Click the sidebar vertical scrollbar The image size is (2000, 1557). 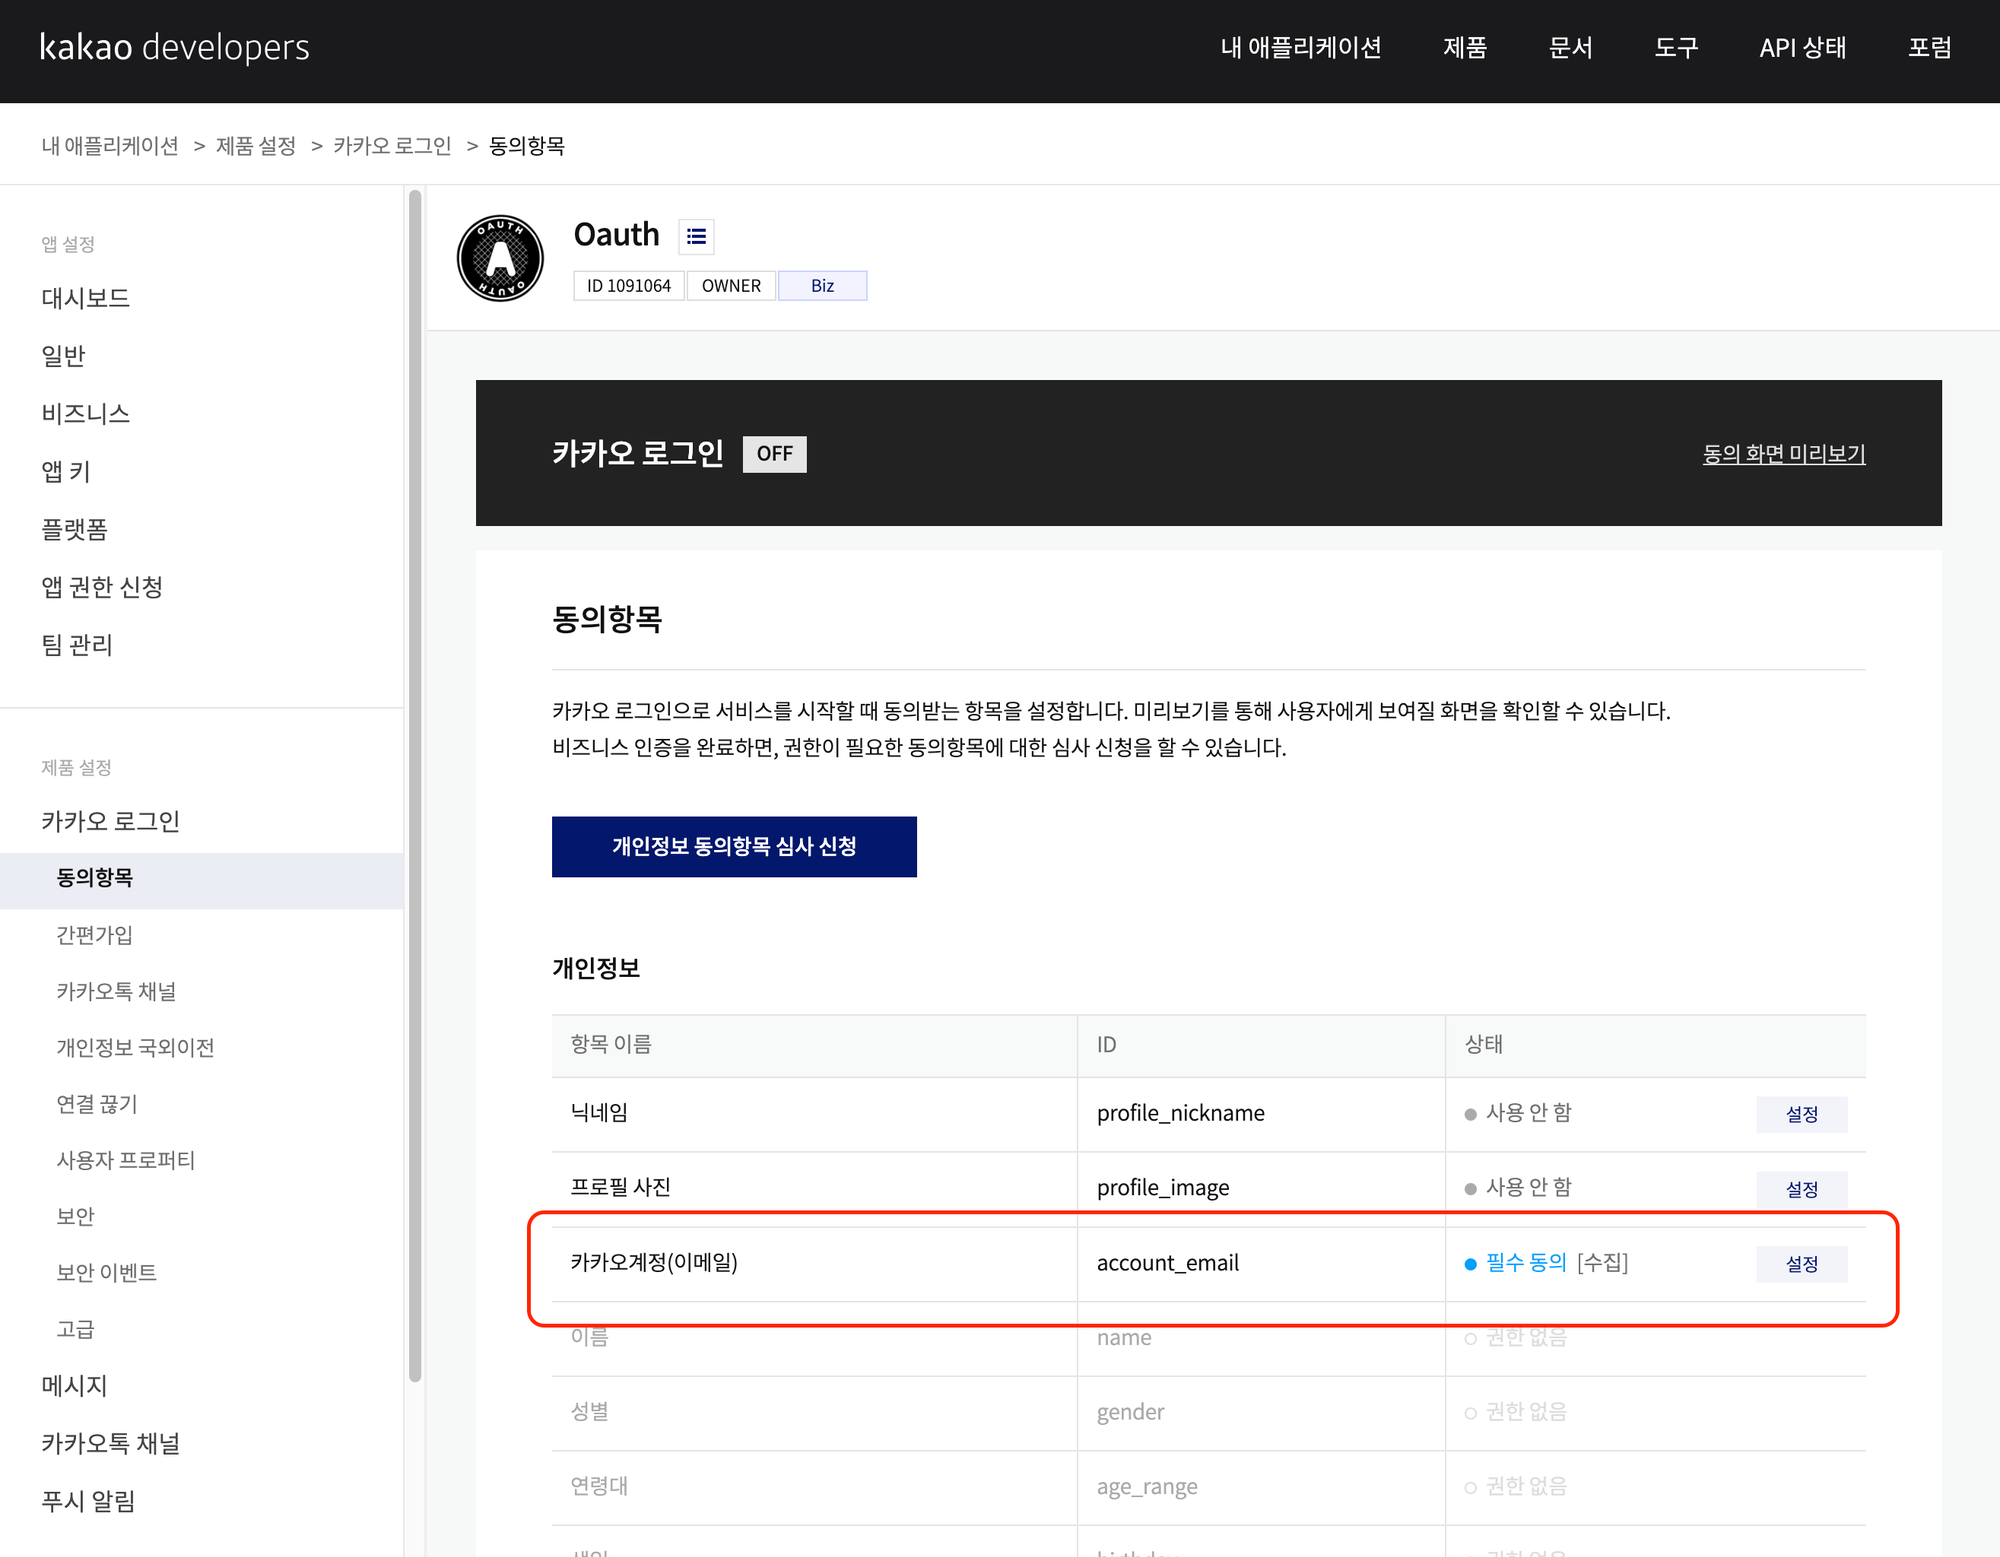point(415,785)
